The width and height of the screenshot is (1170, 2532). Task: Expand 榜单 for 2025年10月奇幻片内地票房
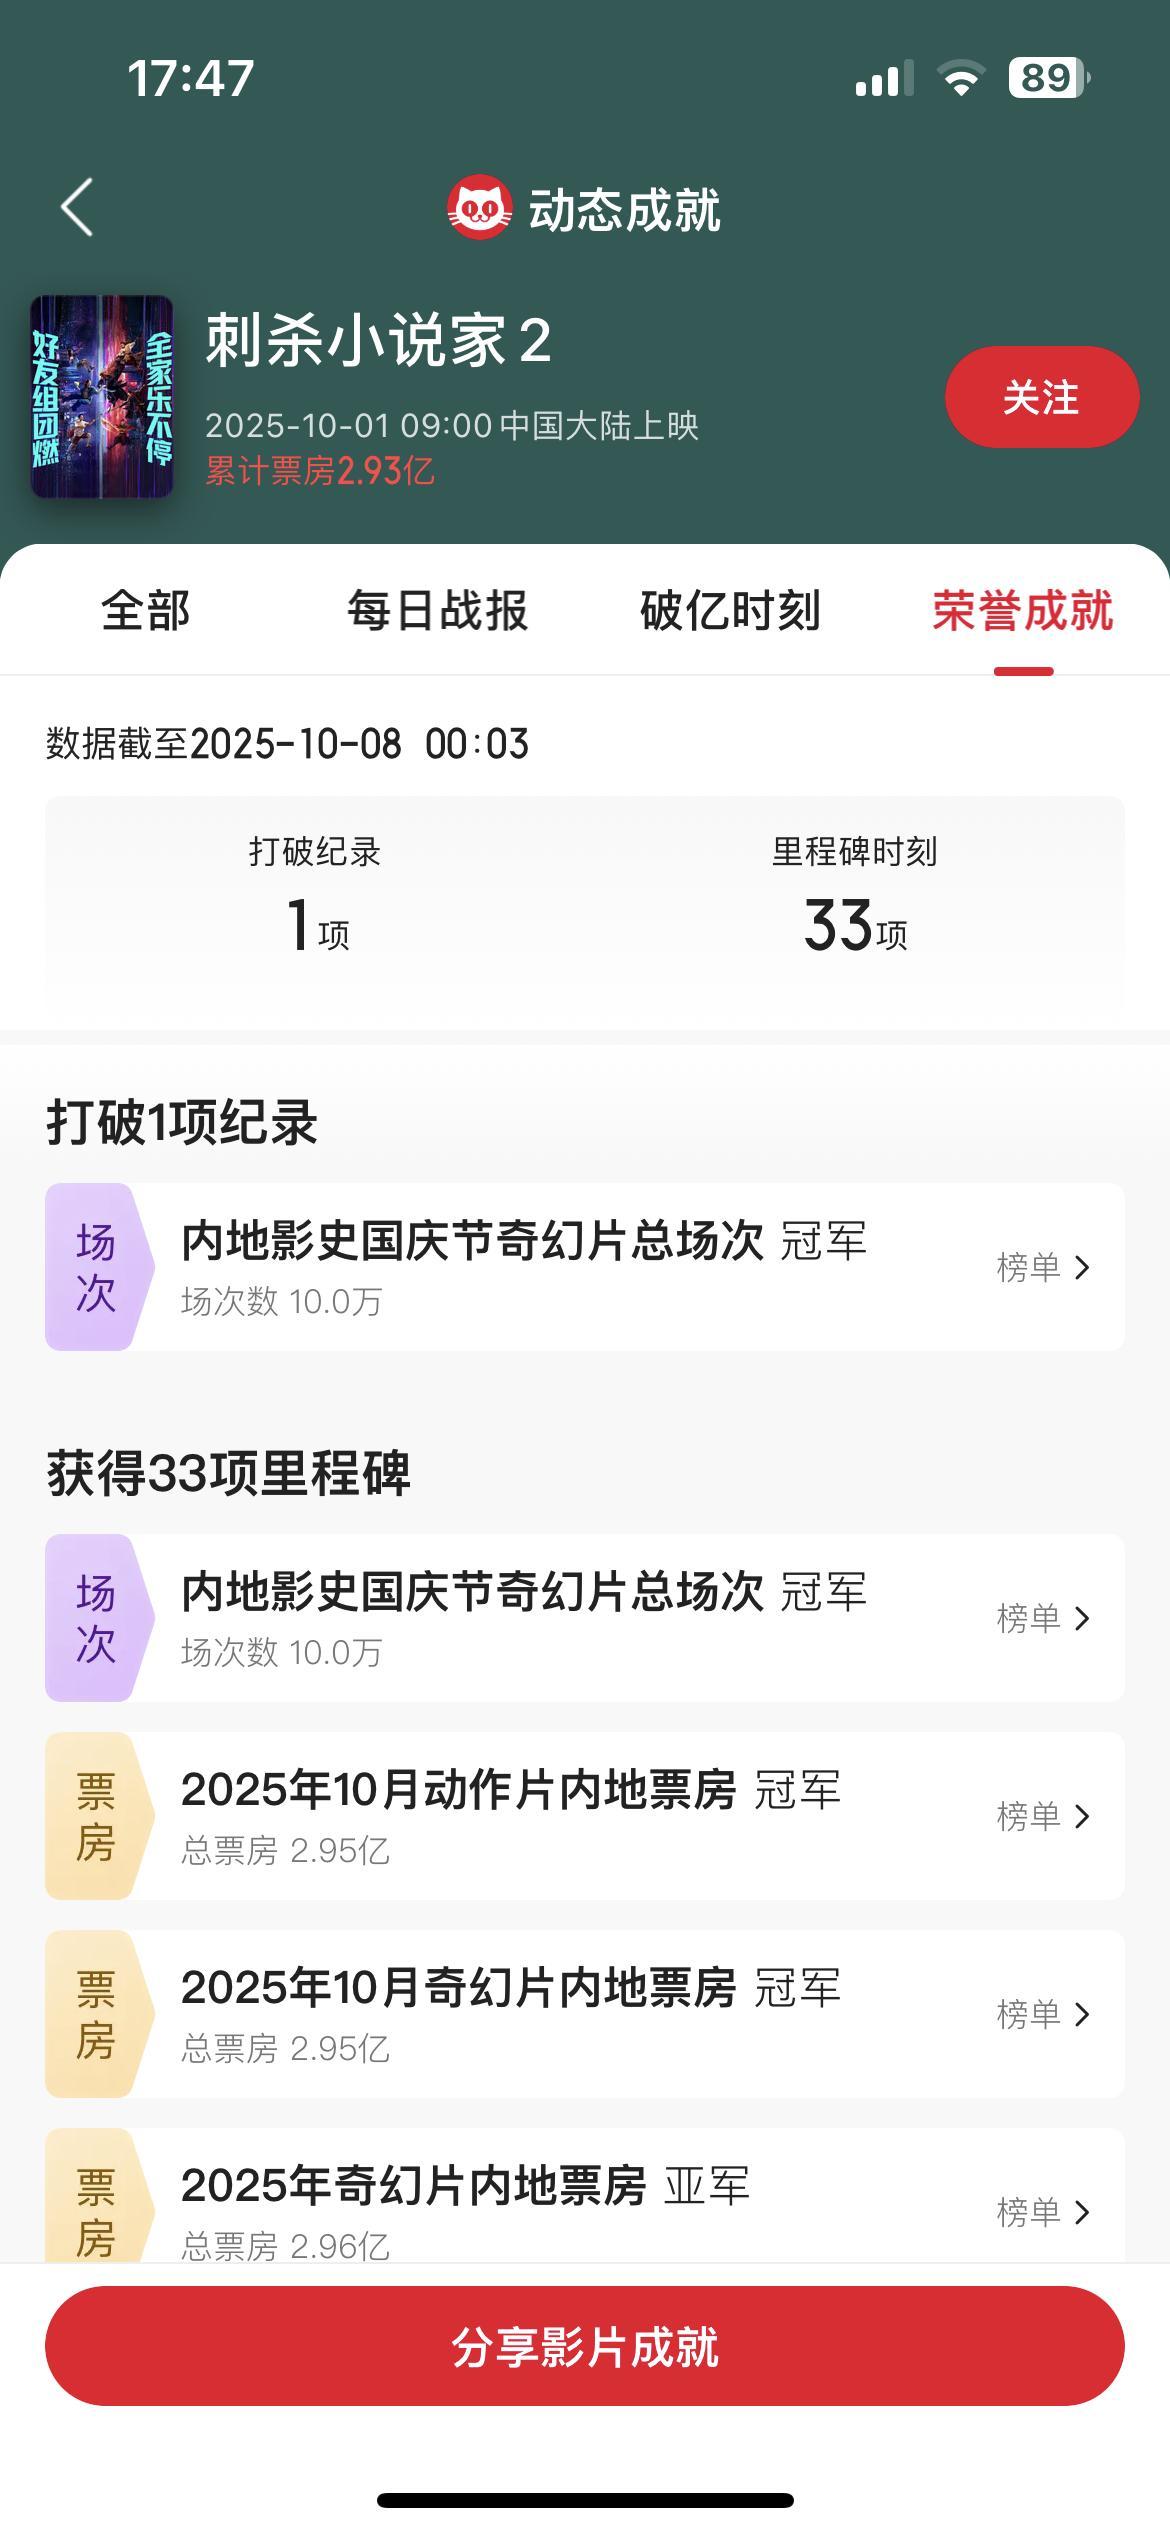click(1043, 2014)
